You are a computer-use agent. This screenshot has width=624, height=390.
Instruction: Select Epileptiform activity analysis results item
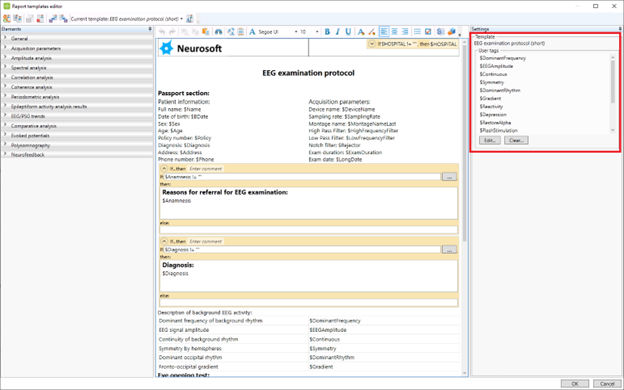(77, 106)
